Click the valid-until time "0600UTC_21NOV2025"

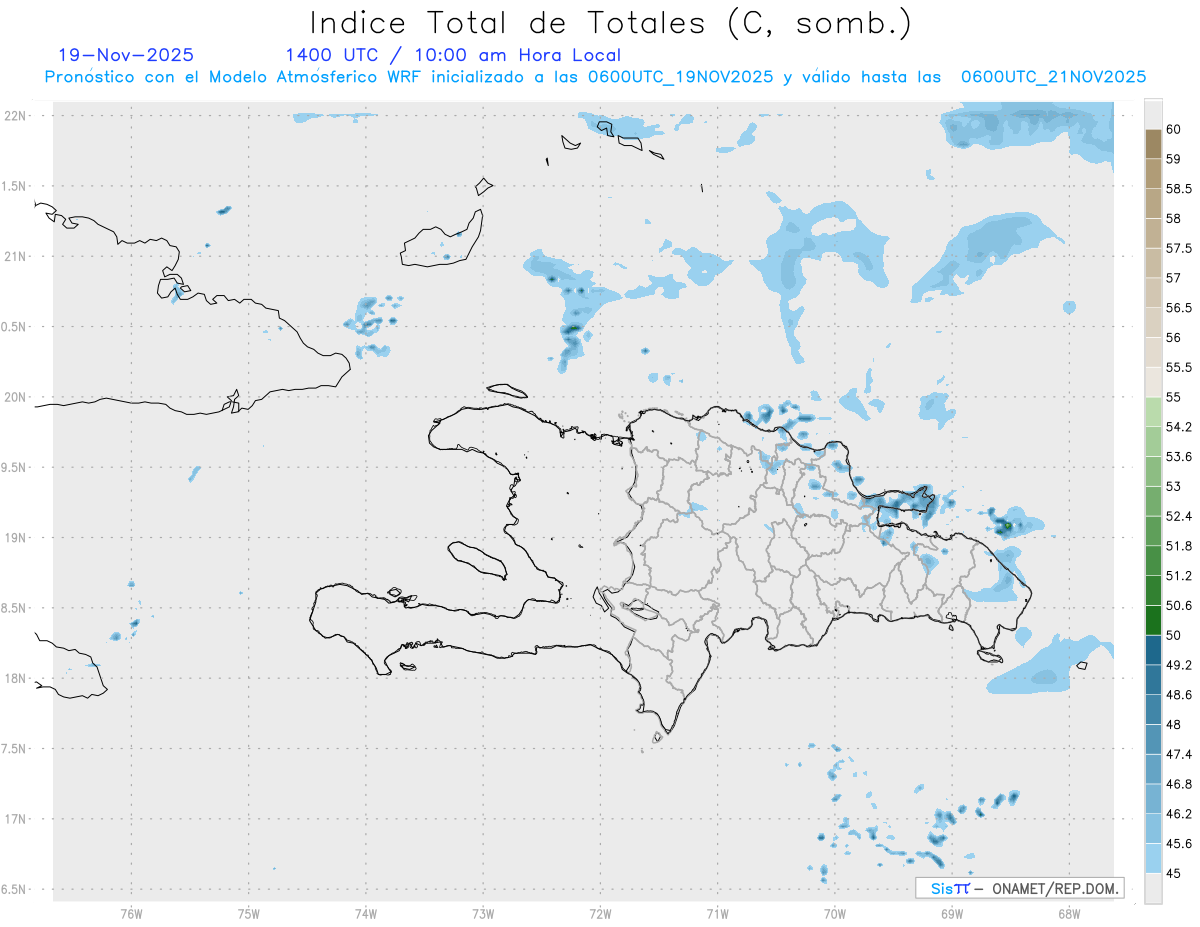(1053, 76)
